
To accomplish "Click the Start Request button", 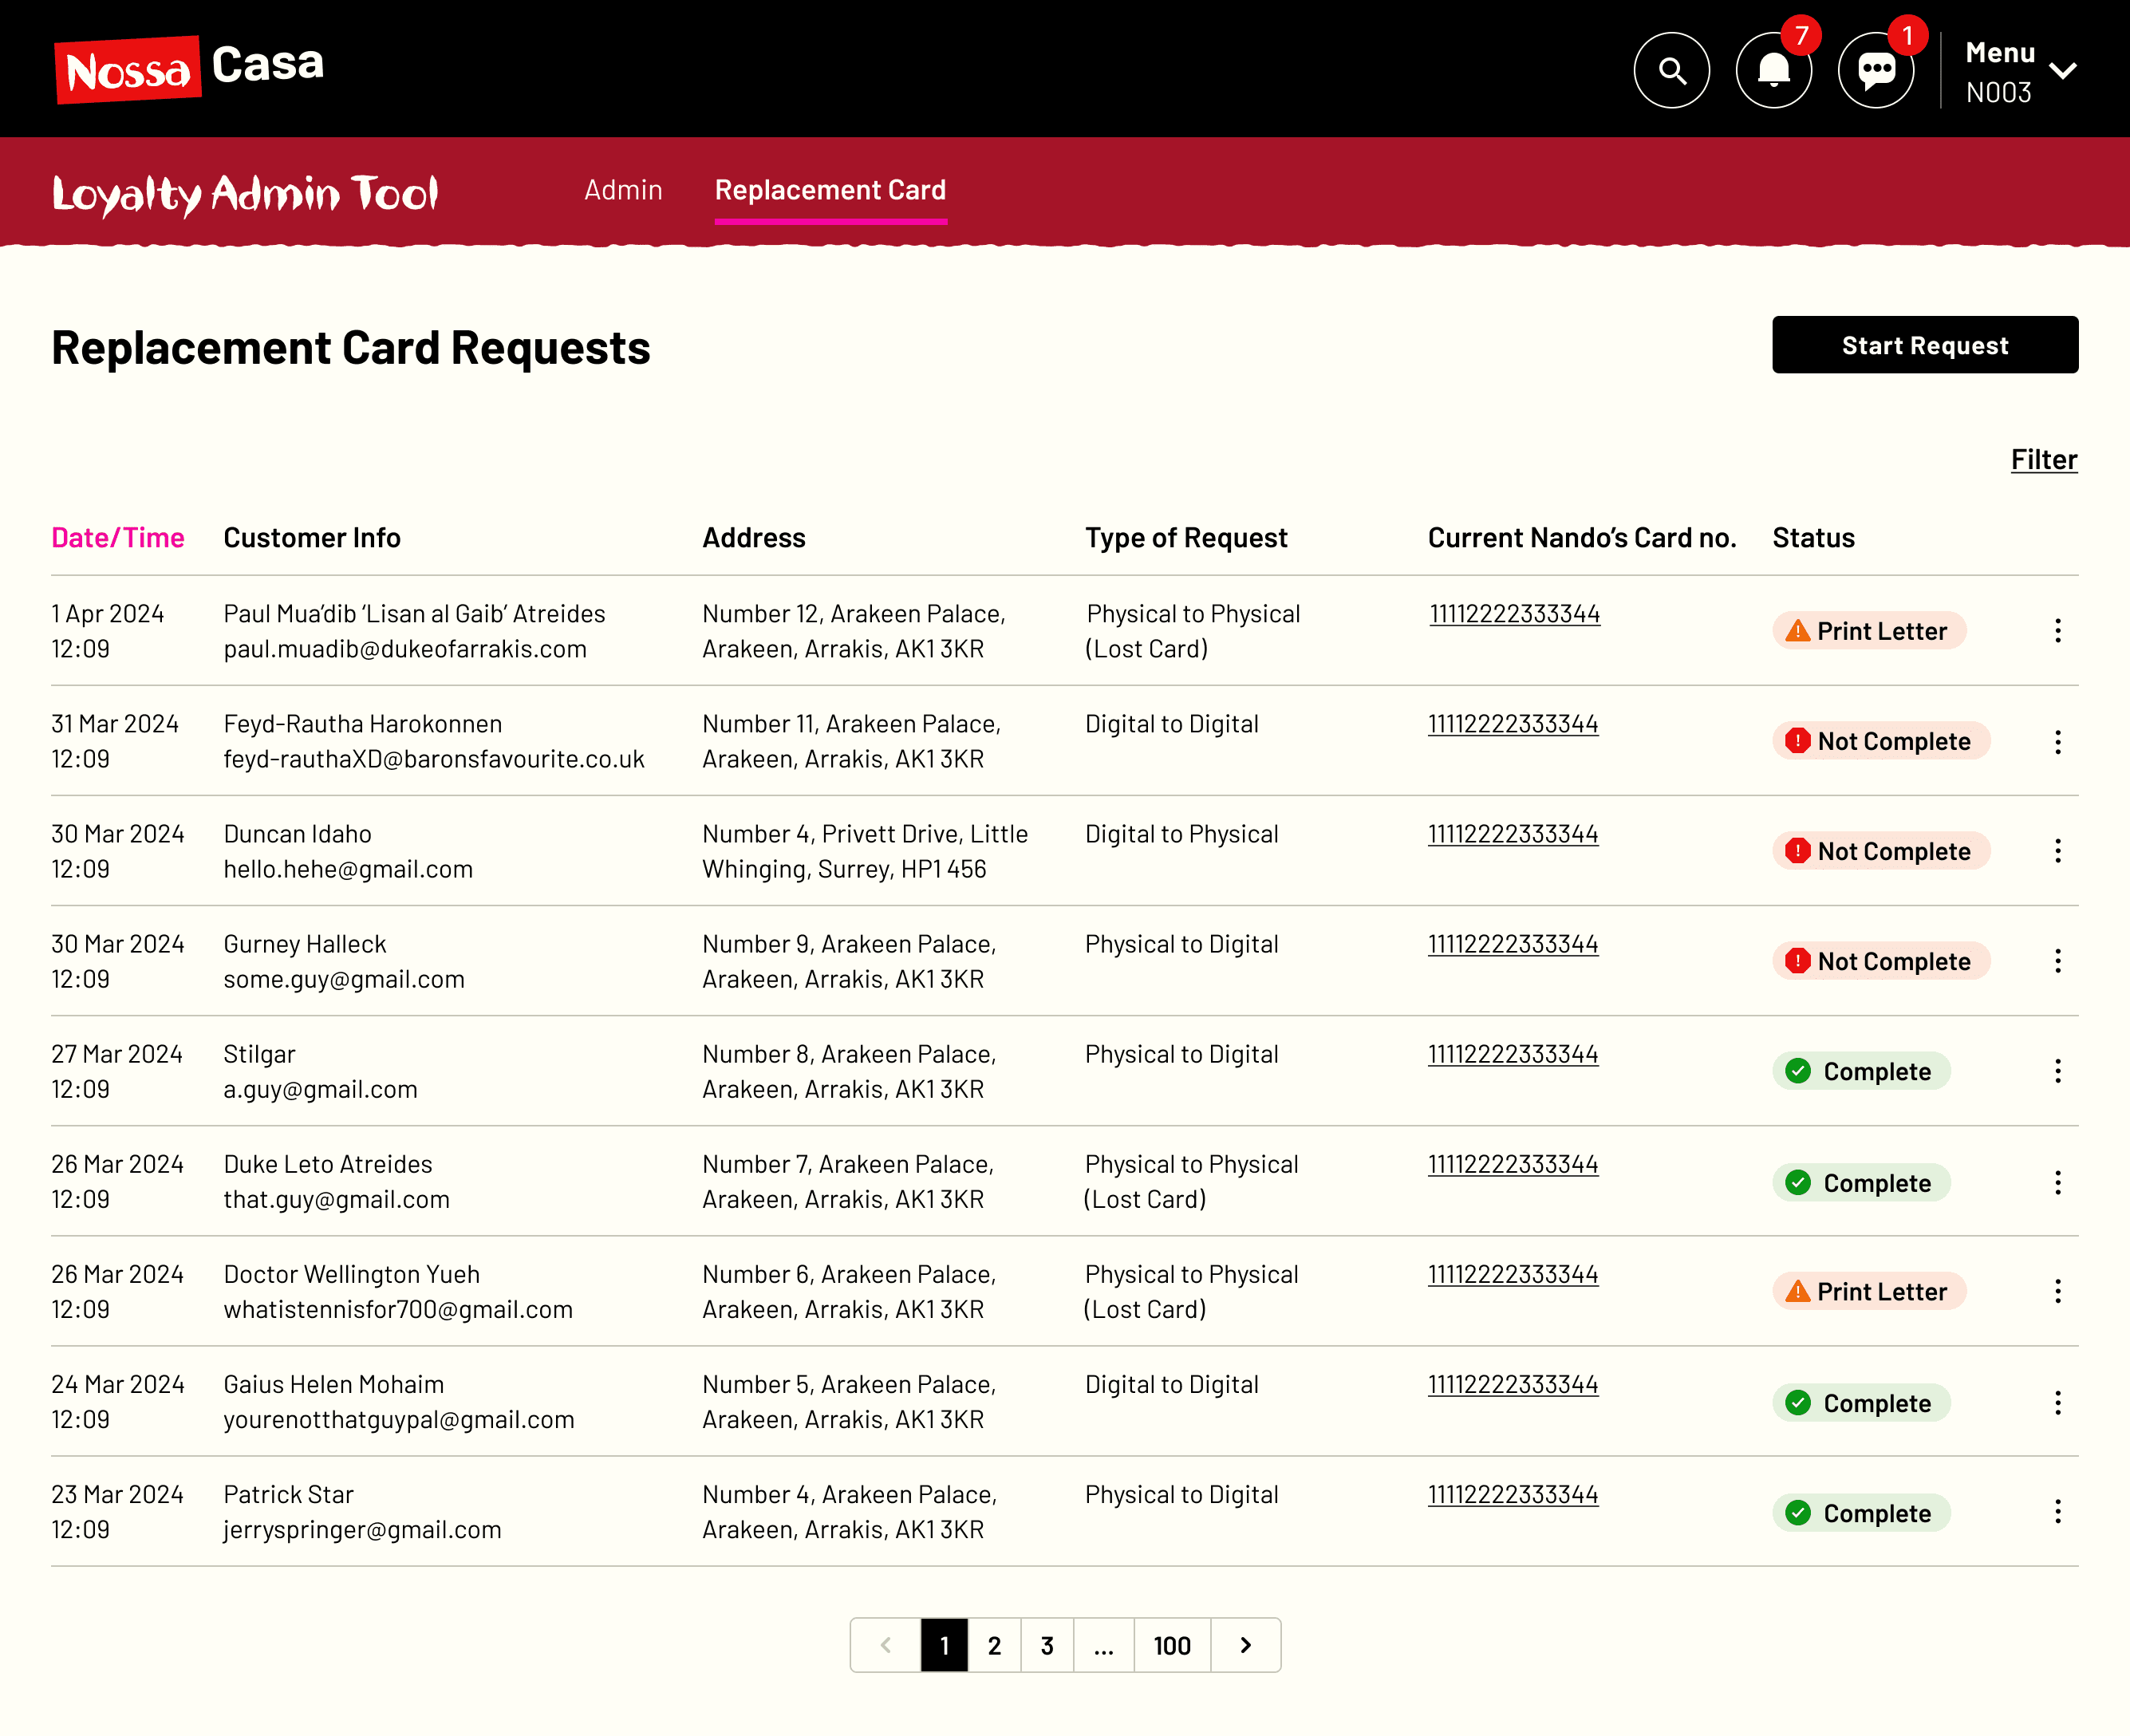I will (1924, 345).
